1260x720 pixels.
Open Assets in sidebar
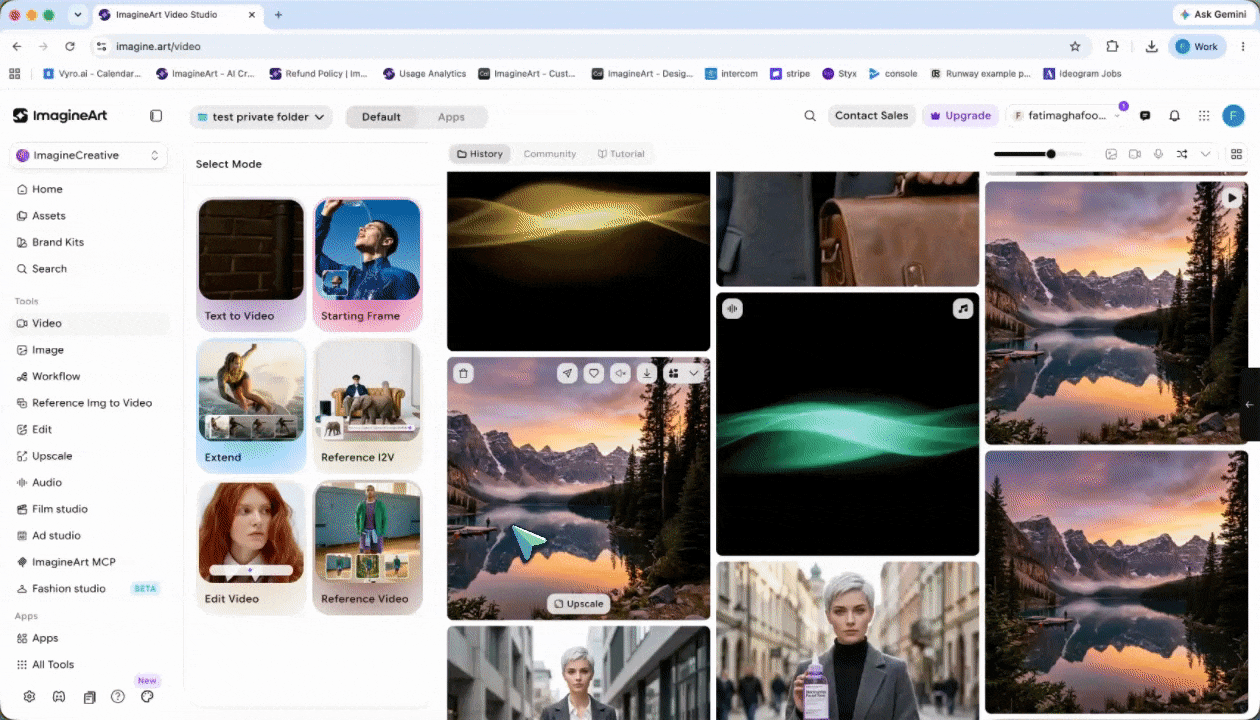48,216
